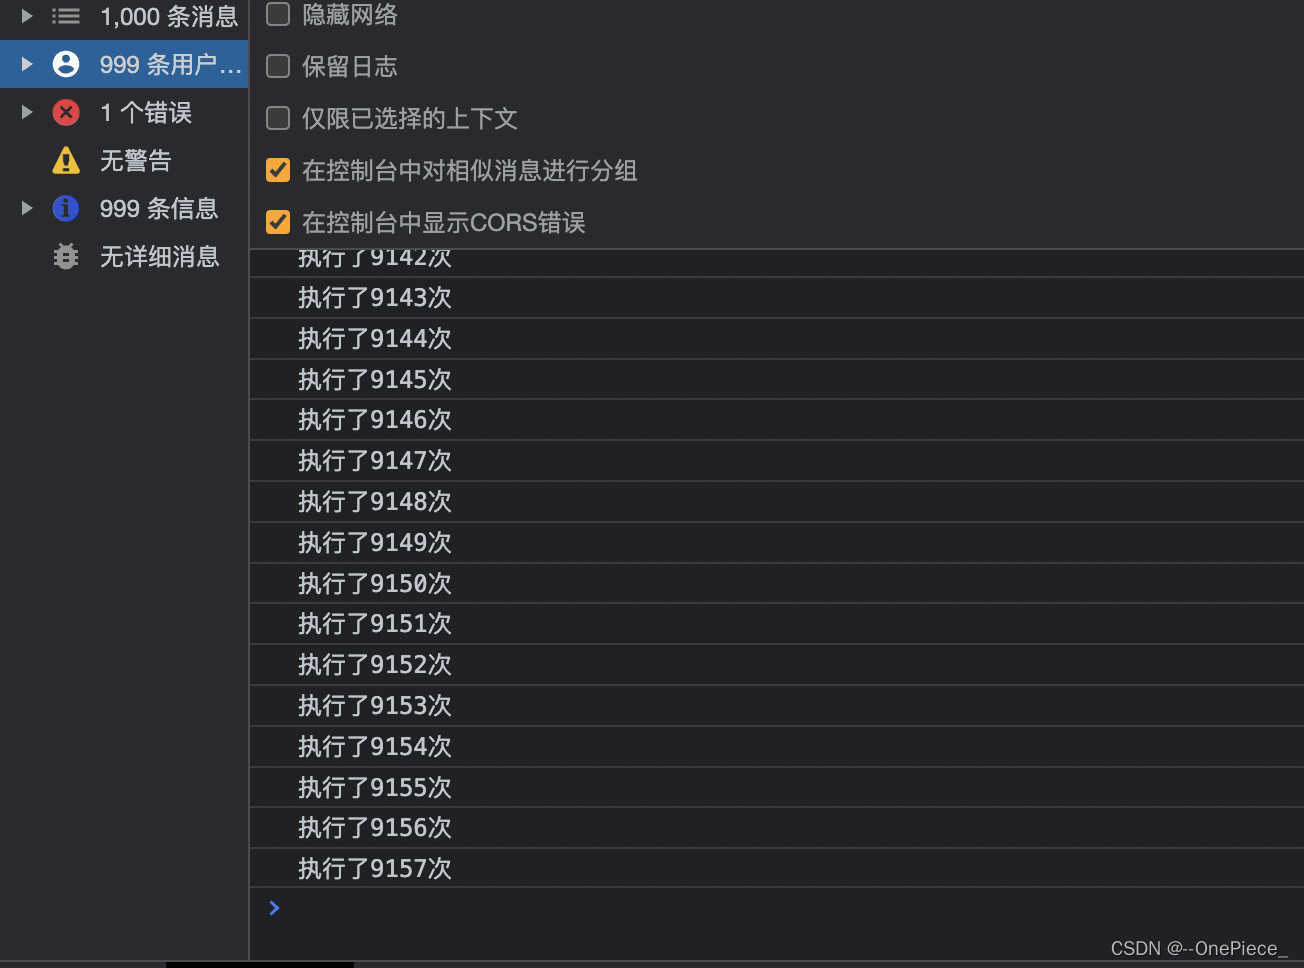Click log line 执行了9144次
Image resolution: width=1304 pixels, height=968 pixels.
pyautogui.click(x=777, y=339)
